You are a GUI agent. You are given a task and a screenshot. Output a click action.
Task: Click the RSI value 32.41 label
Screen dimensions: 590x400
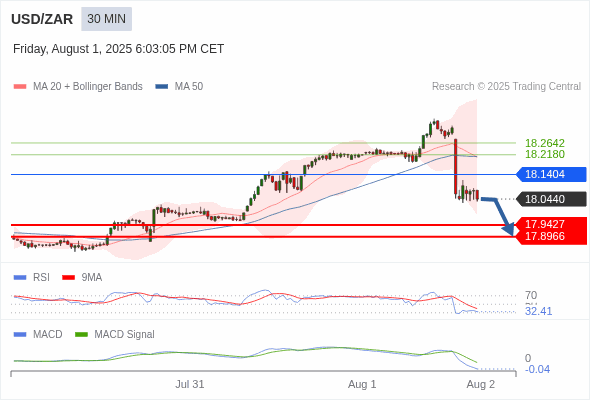coord(538,311)
